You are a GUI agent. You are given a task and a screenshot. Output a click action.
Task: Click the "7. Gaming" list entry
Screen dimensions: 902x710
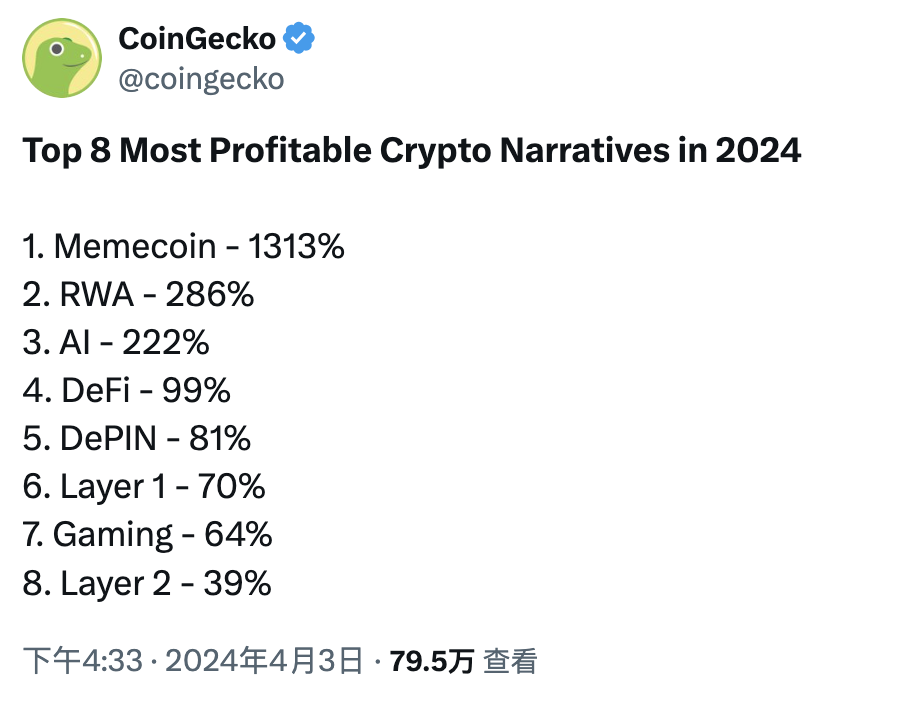pos(98,534)
